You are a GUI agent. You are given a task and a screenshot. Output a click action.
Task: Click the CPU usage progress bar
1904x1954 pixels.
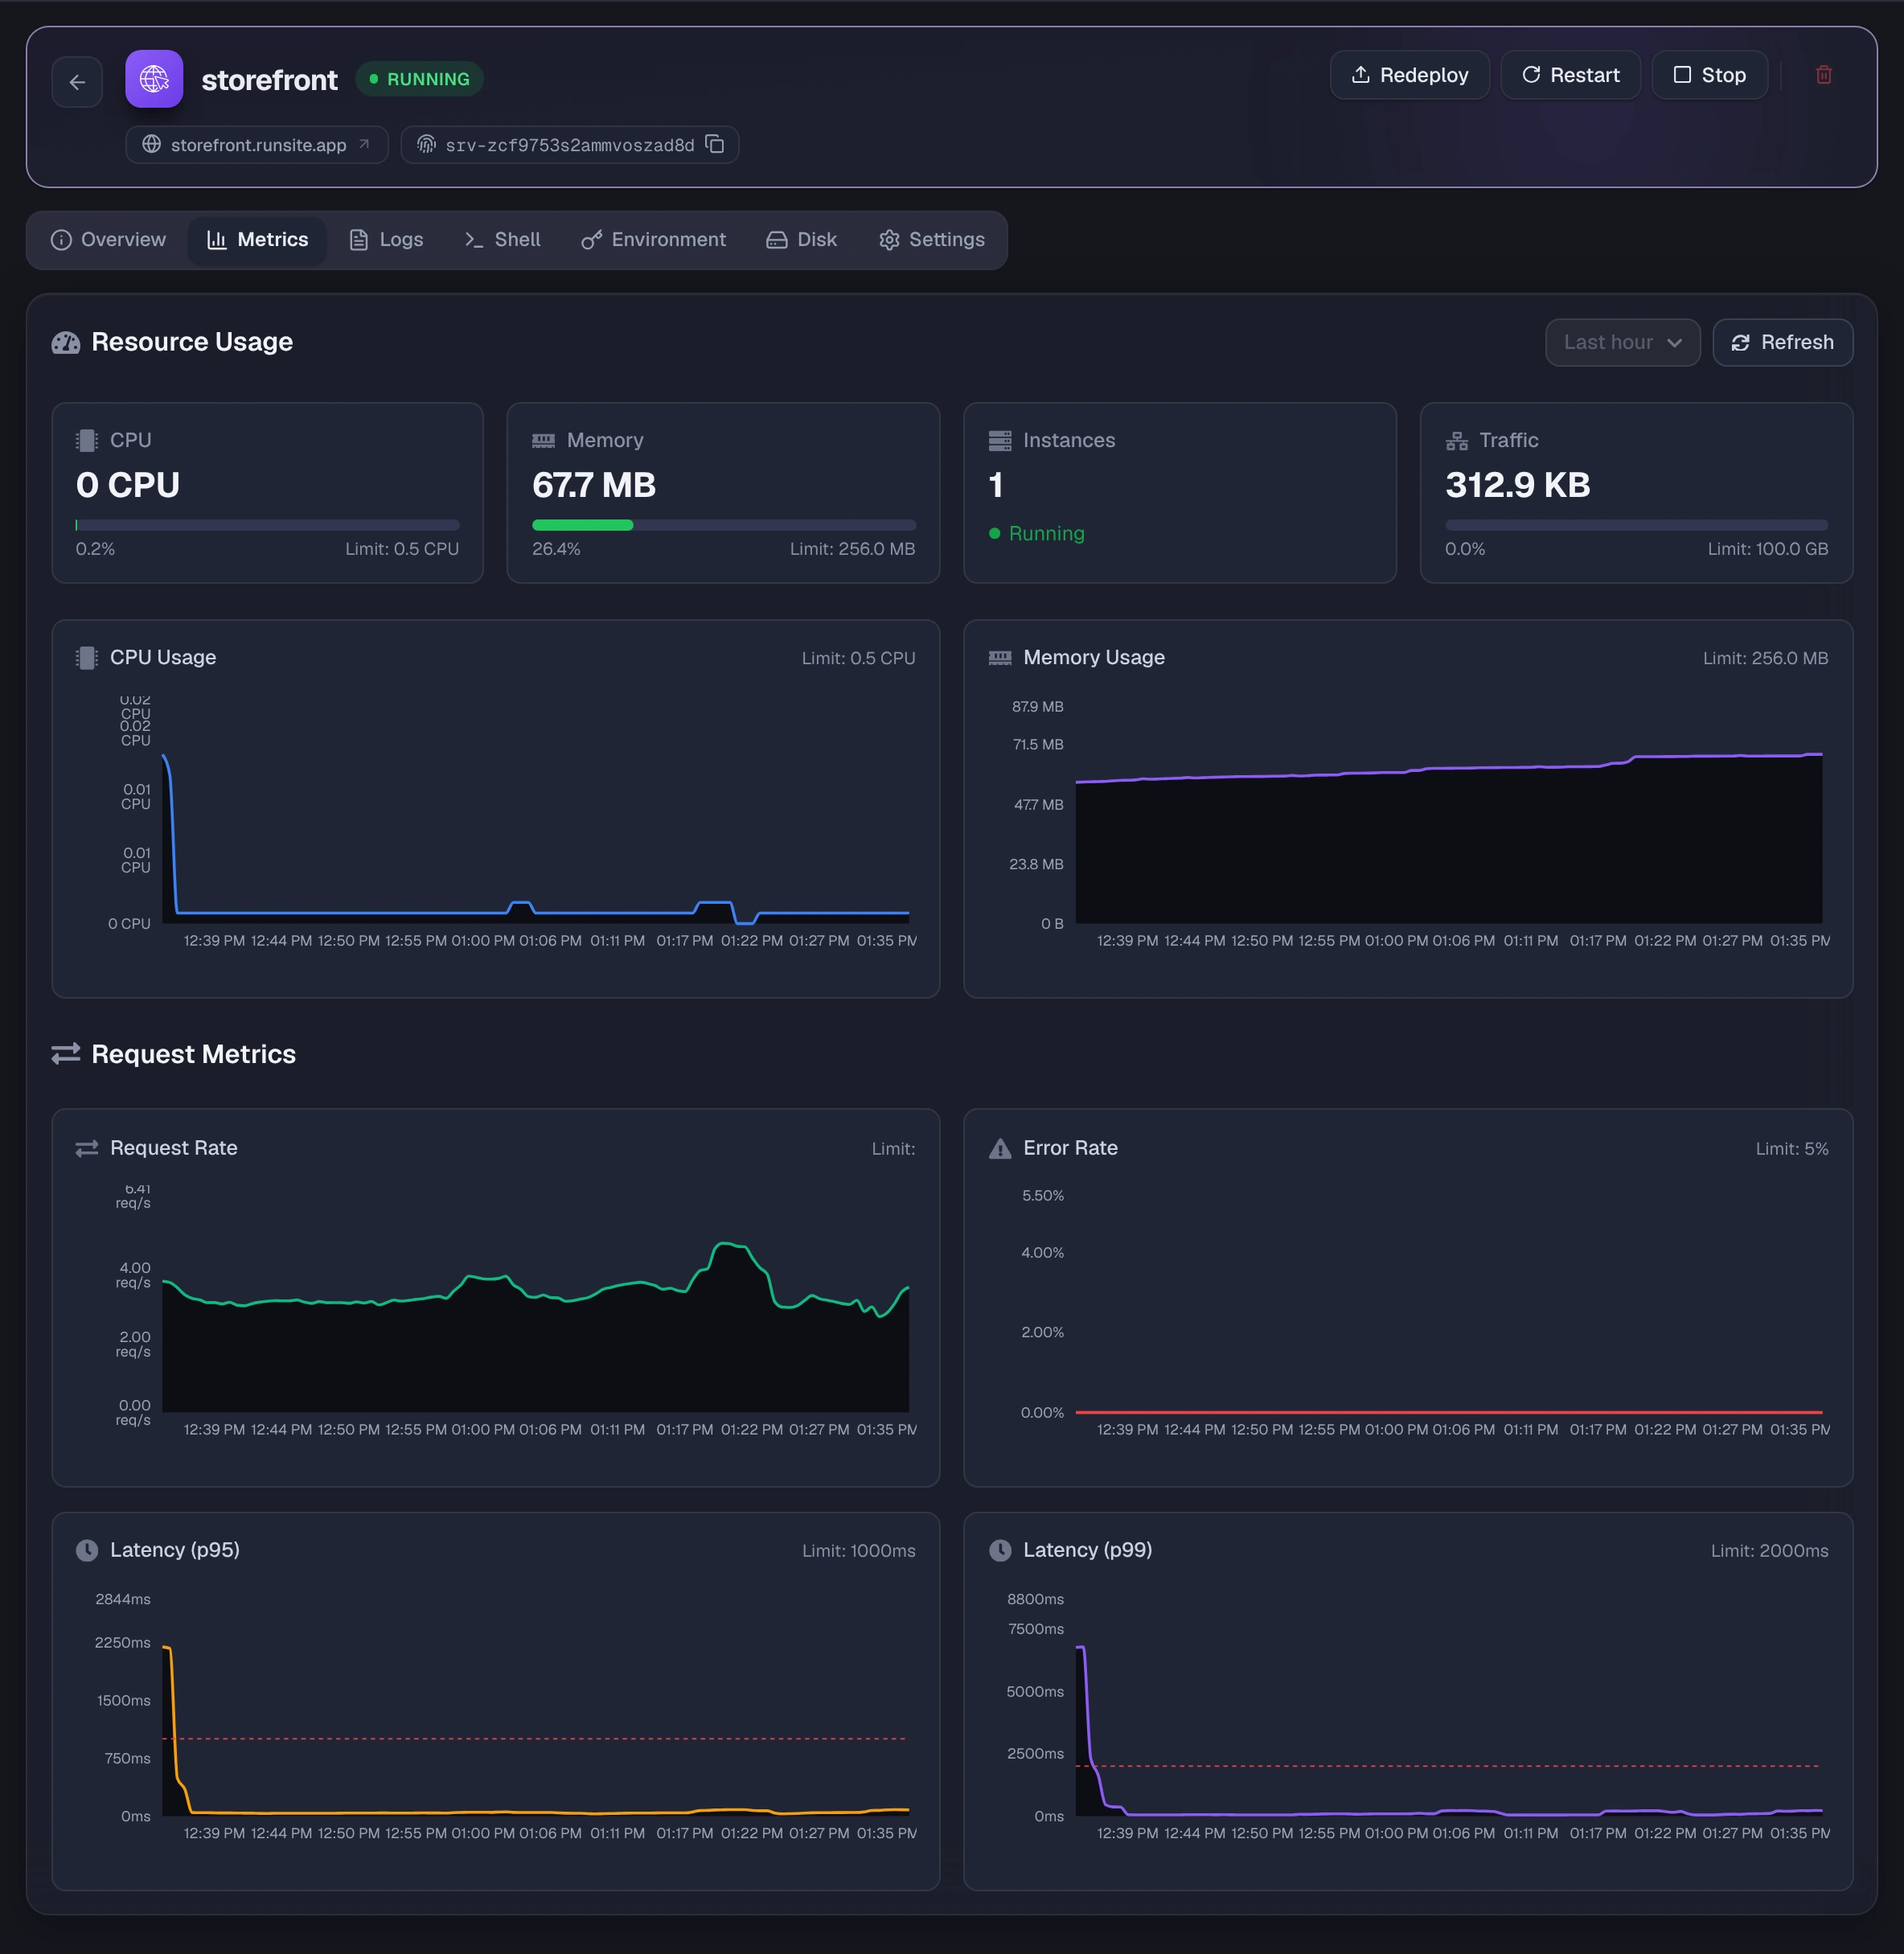coord(267,525)
